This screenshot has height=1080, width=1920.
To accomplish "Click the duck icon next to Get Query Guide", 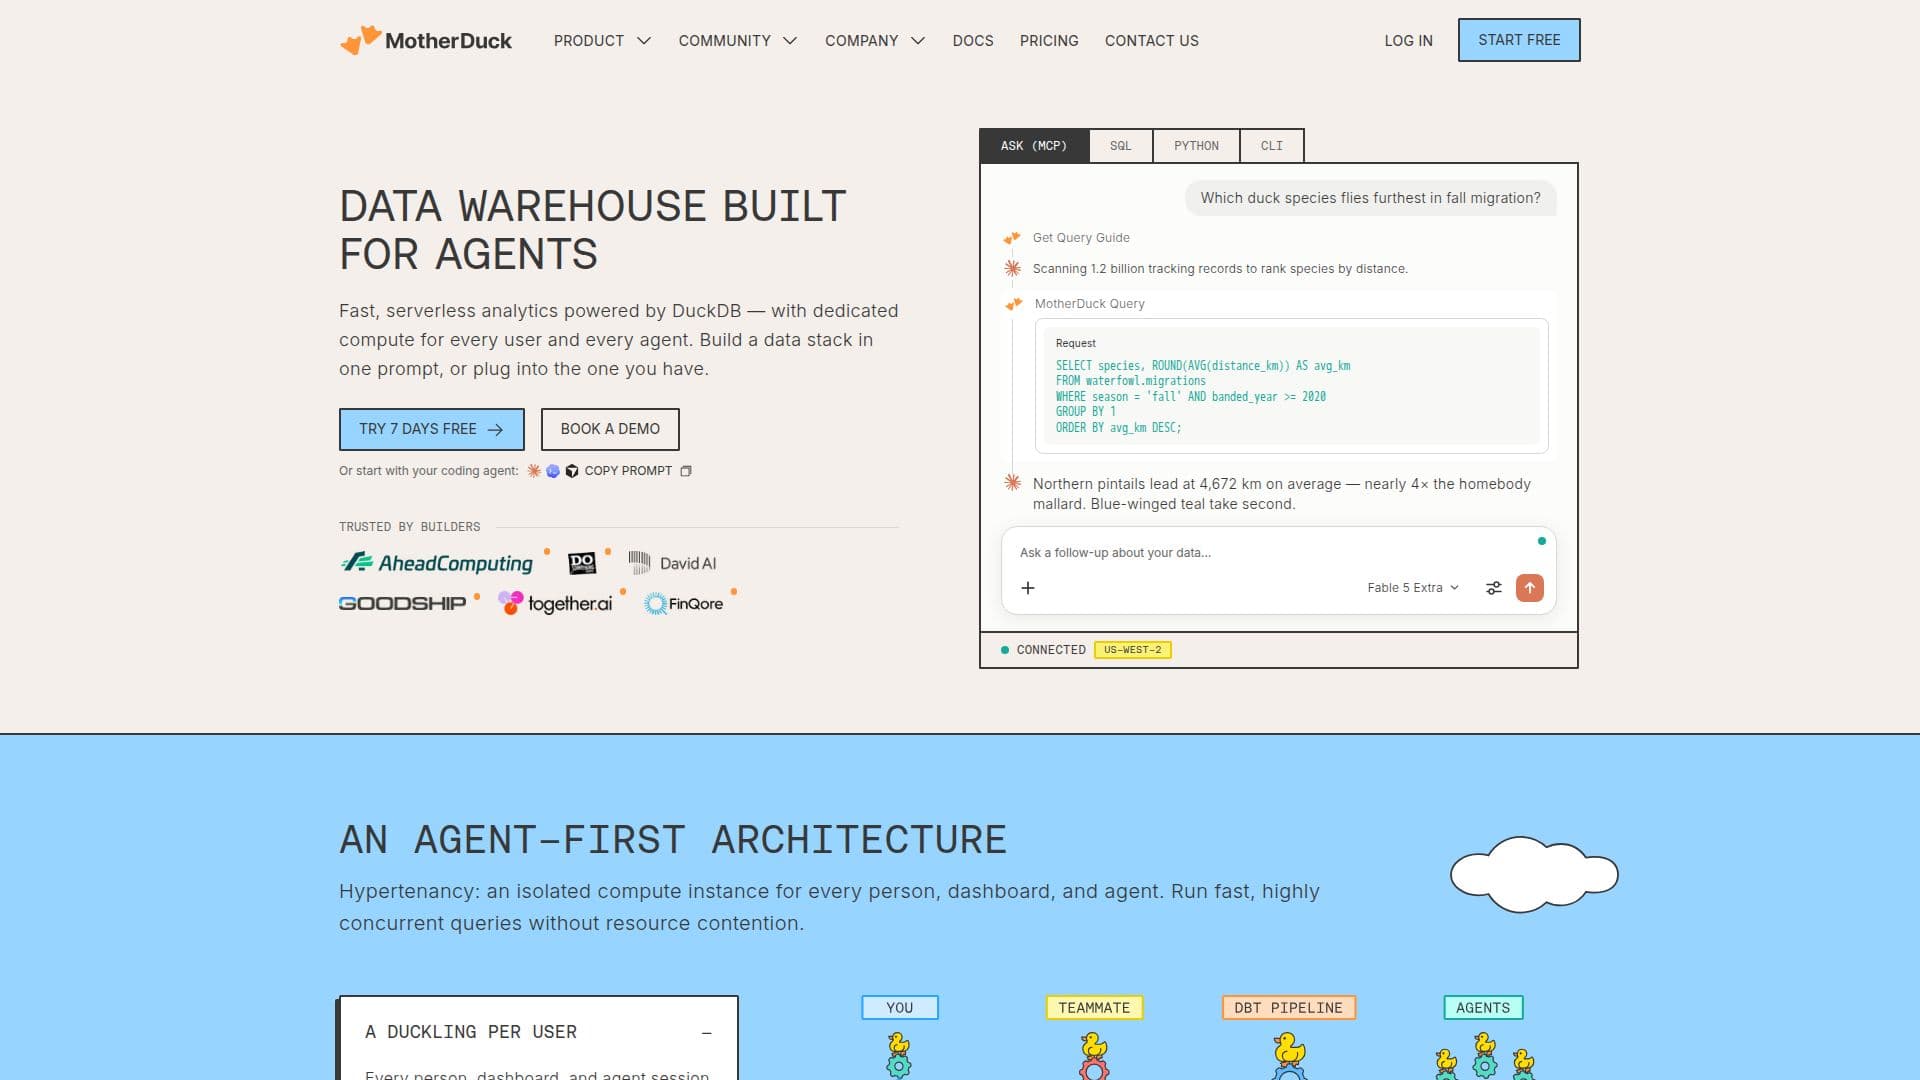I will click(1012, 238).
